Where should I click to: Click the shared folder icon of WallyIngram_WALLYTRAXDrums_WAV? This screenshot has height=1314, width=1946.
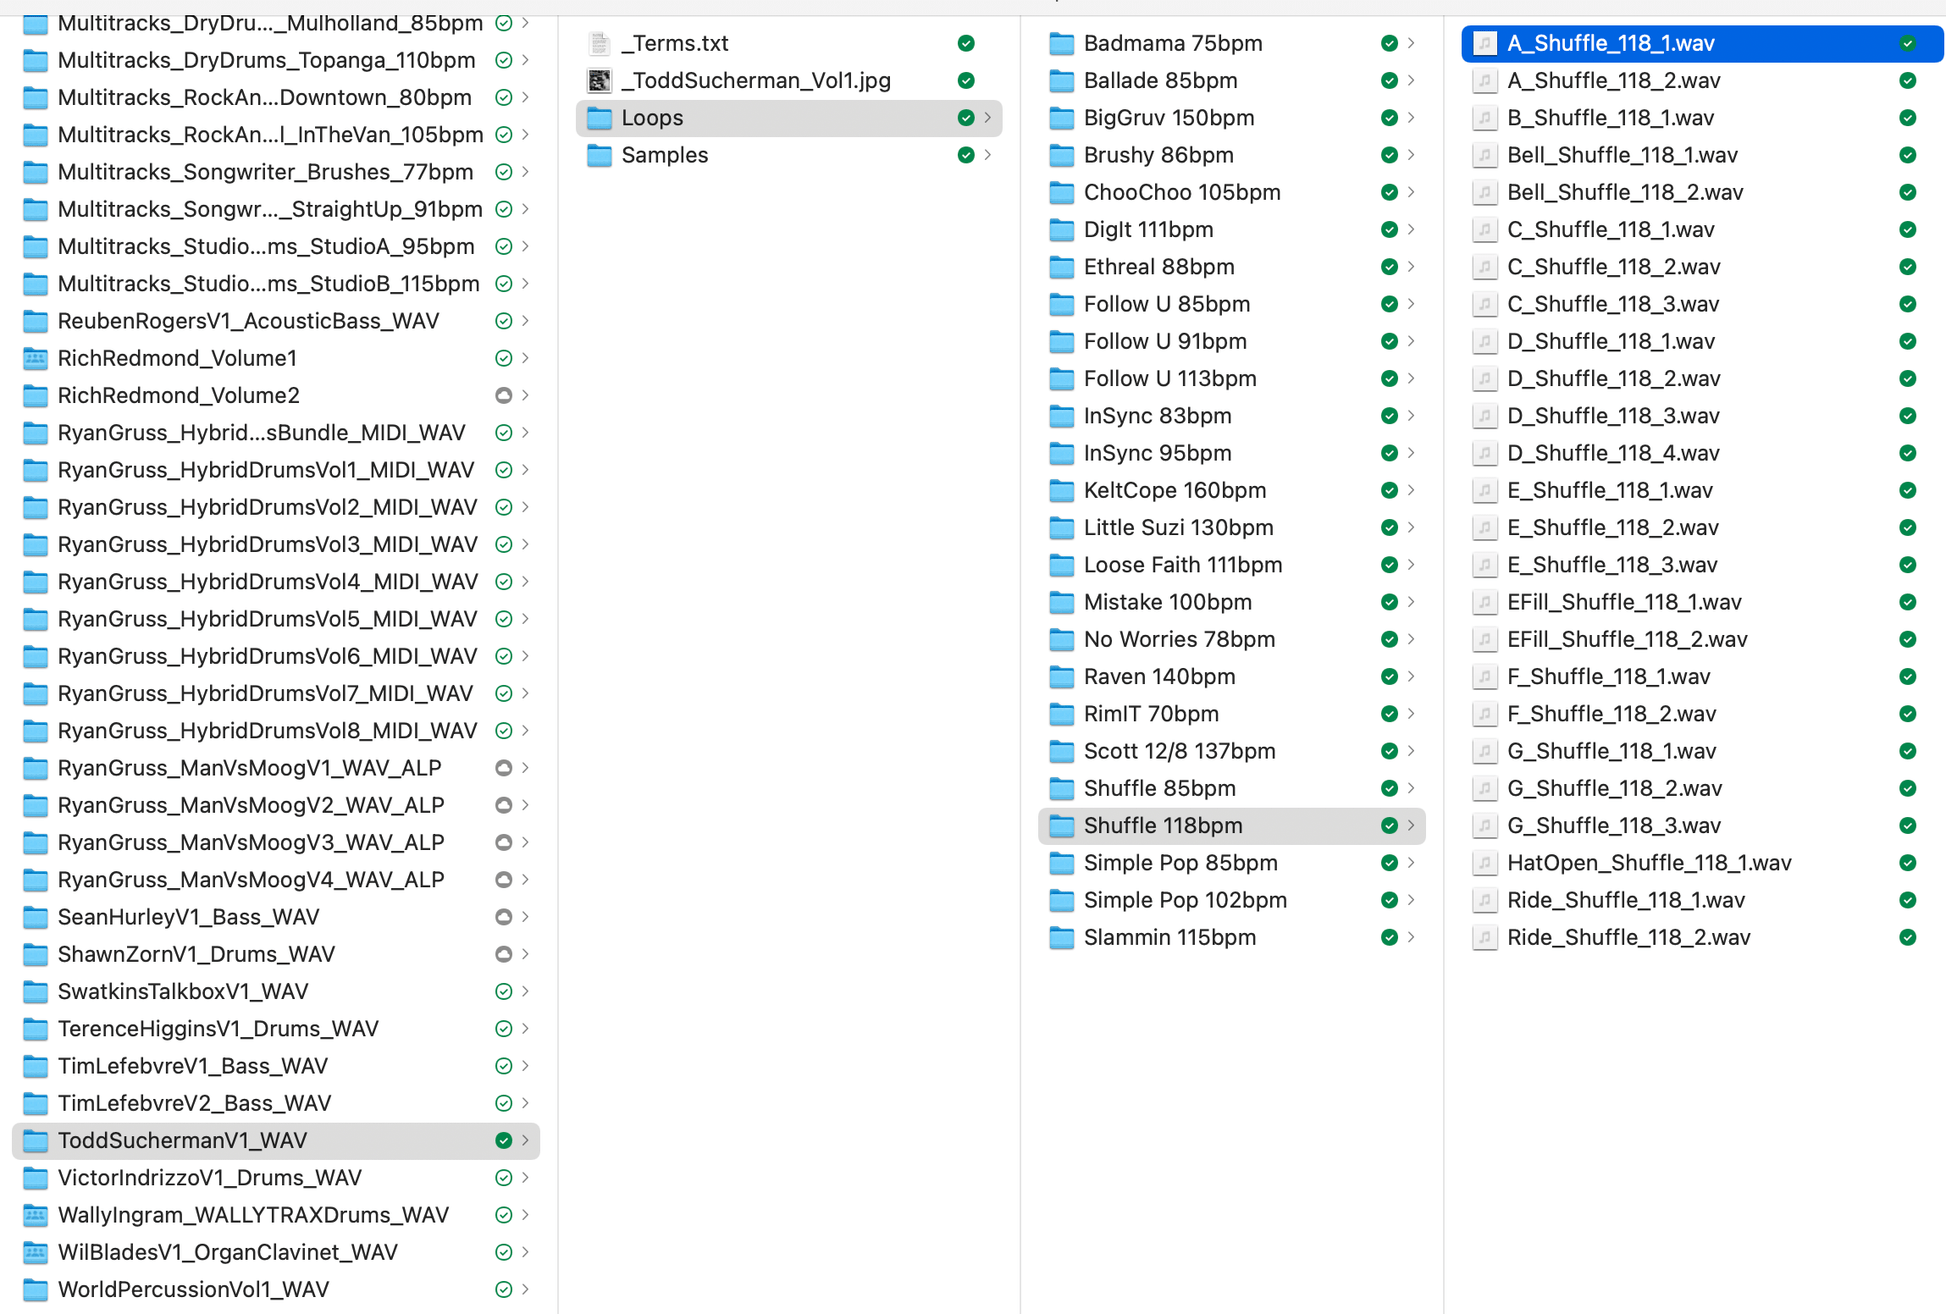coord(35,1215)
